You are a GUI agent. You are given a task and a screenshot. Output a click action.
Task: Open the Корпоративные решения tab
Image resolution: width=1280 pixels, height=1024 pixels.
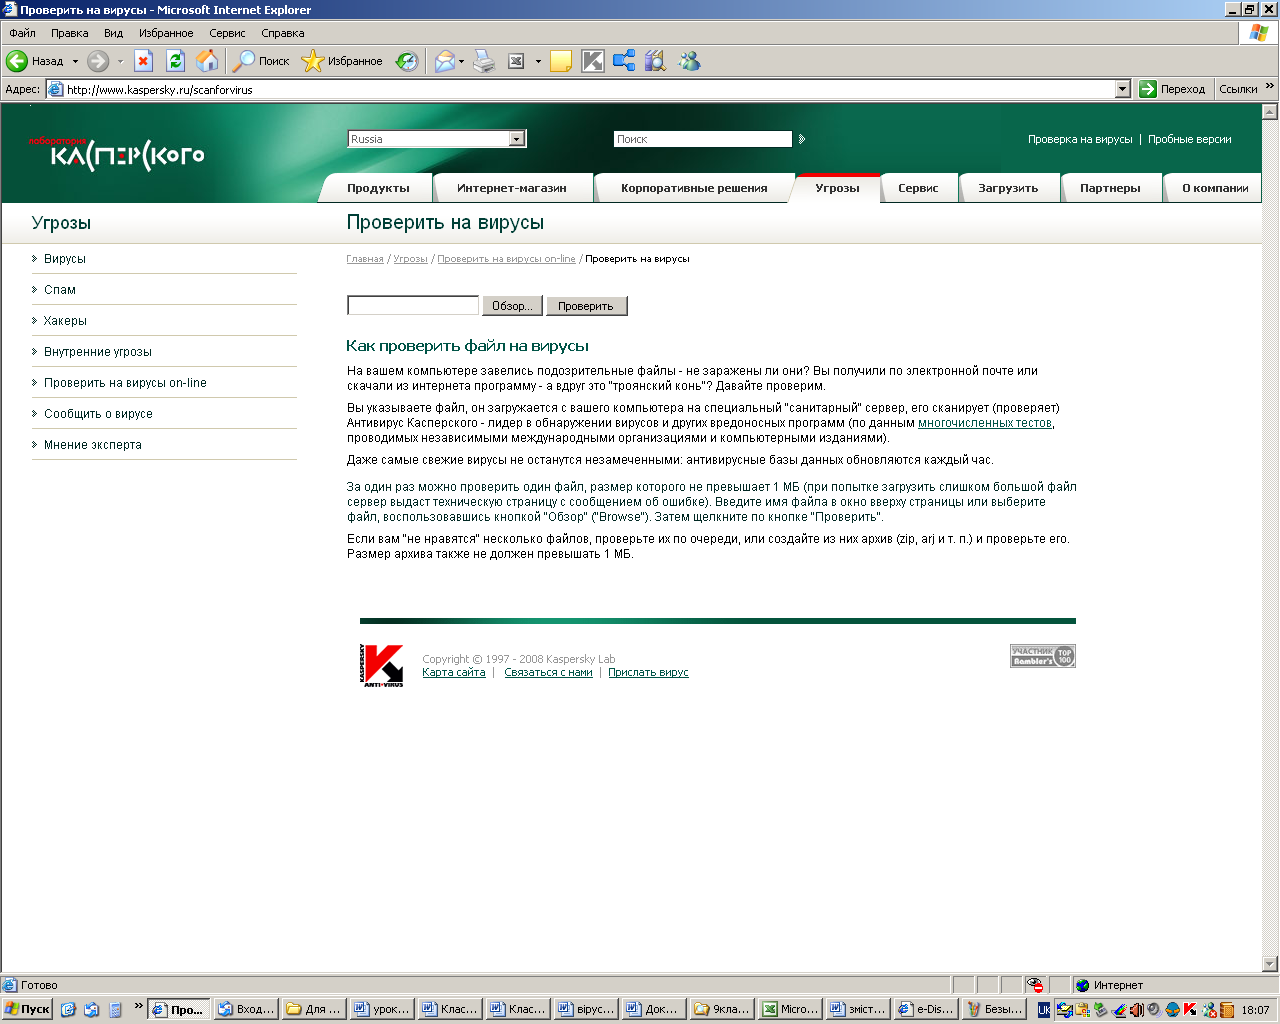694,188
